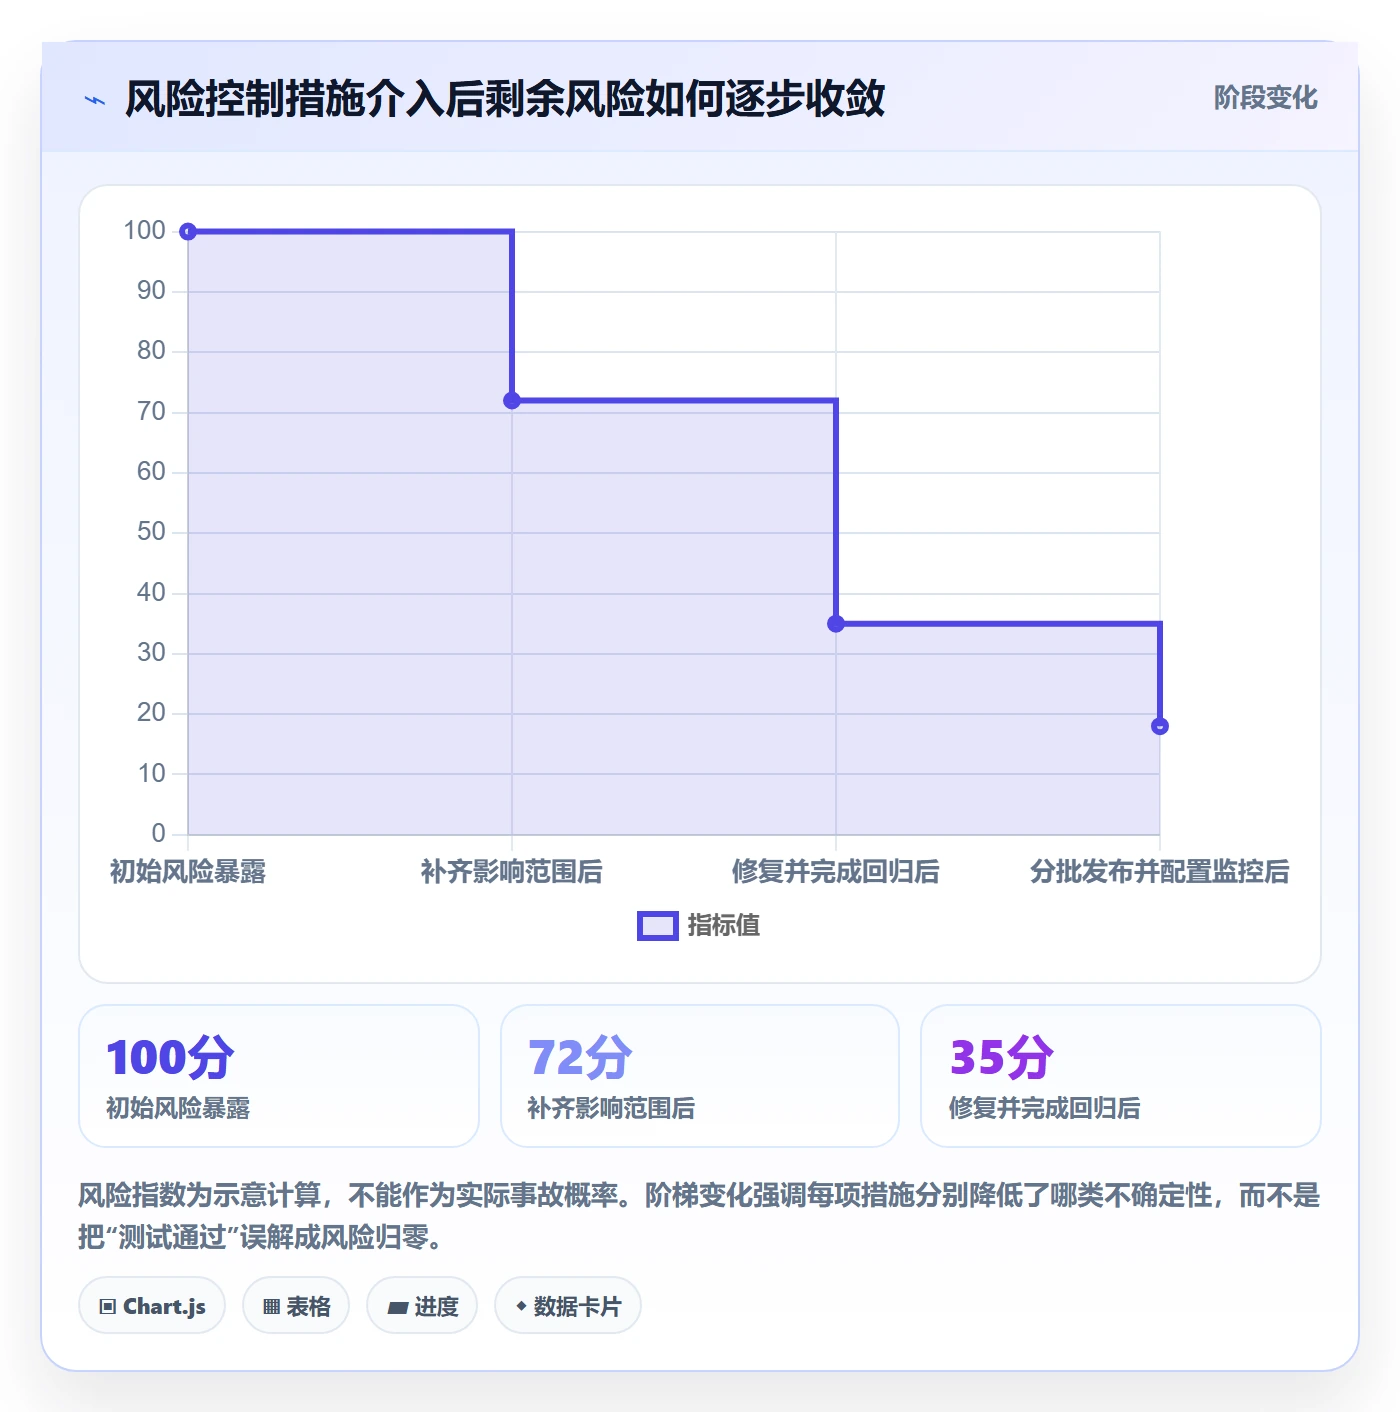Screen dimensions: 1400x1412
Task: Click the 表格 tag
Action: 296,1306
